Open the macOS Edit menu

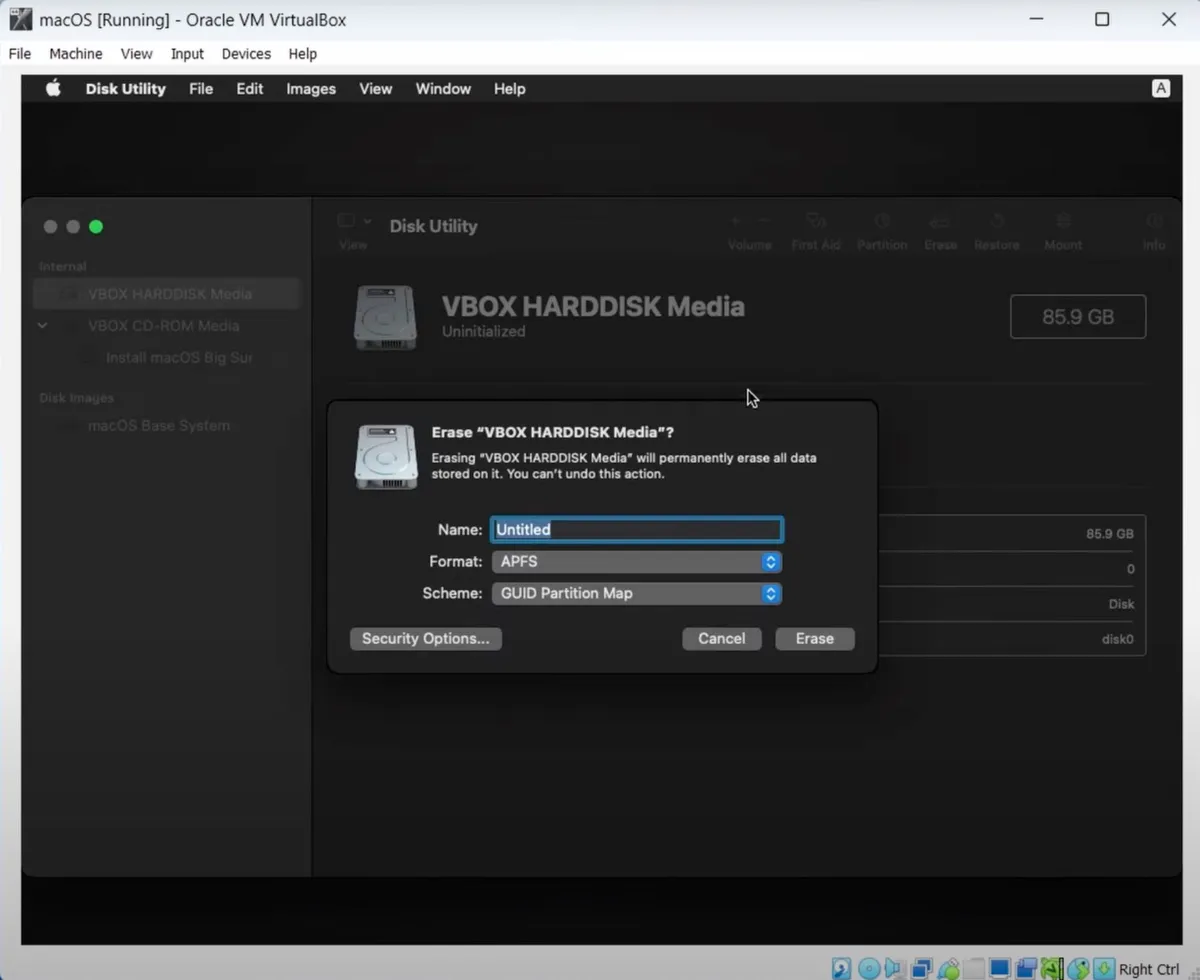coord(250,89)
